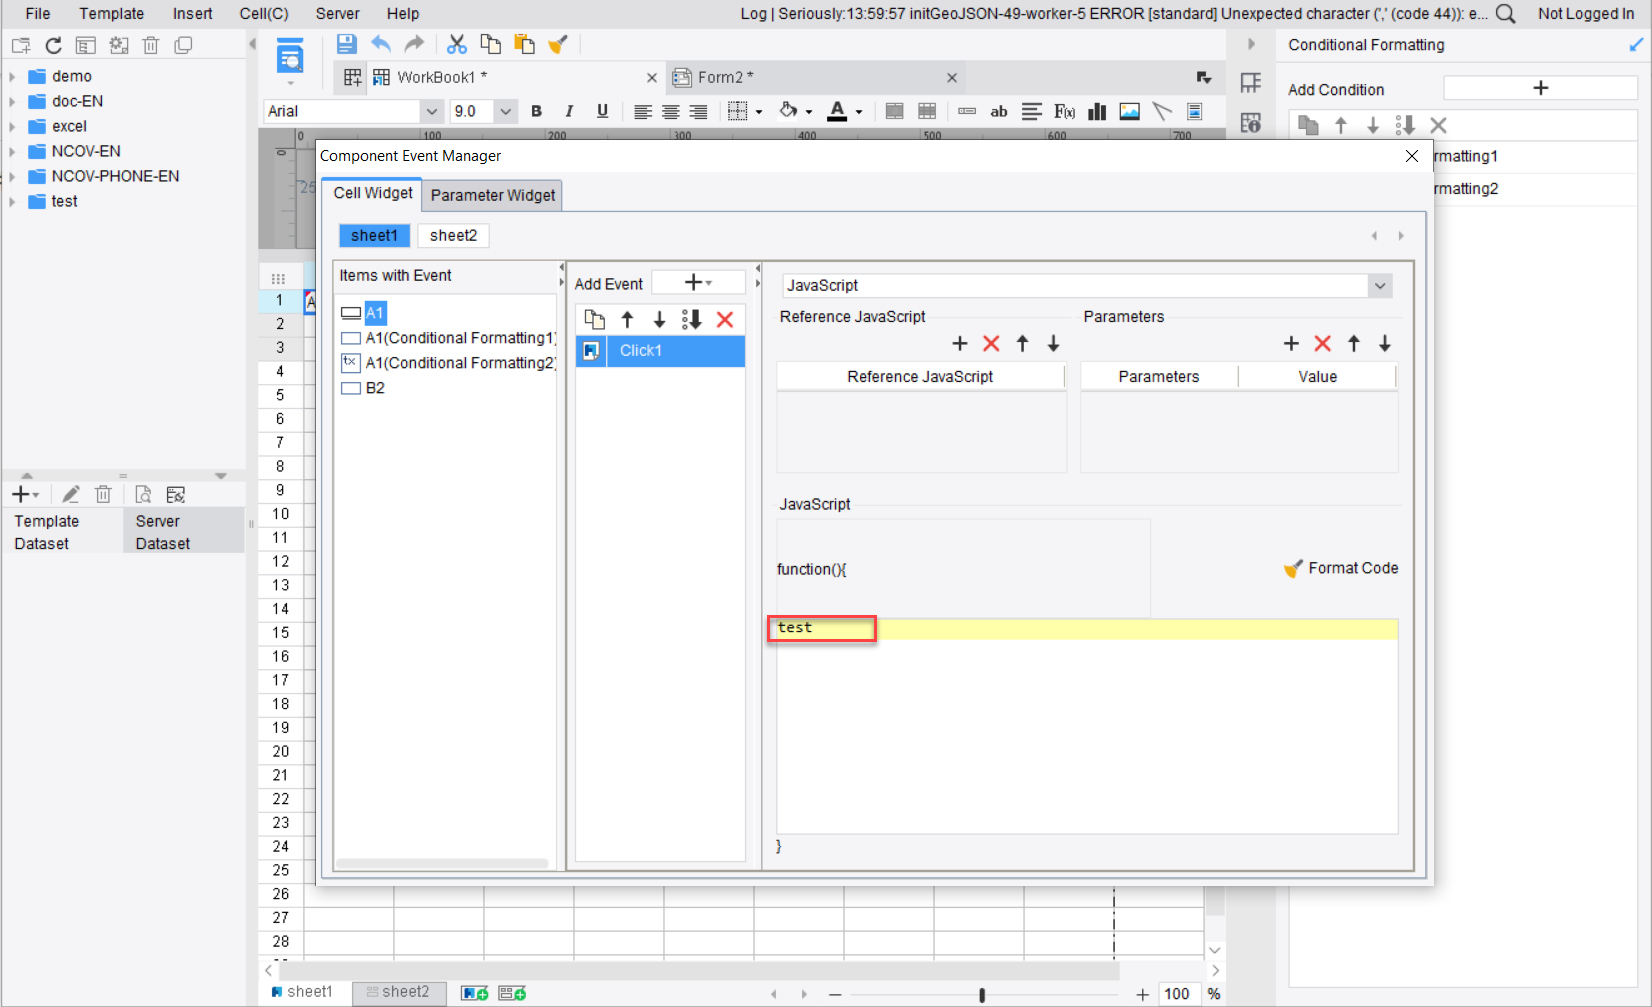1652x1007 pixels.
Task: Insert image icon in toolbar
Action: click(x=1130, y=111)
